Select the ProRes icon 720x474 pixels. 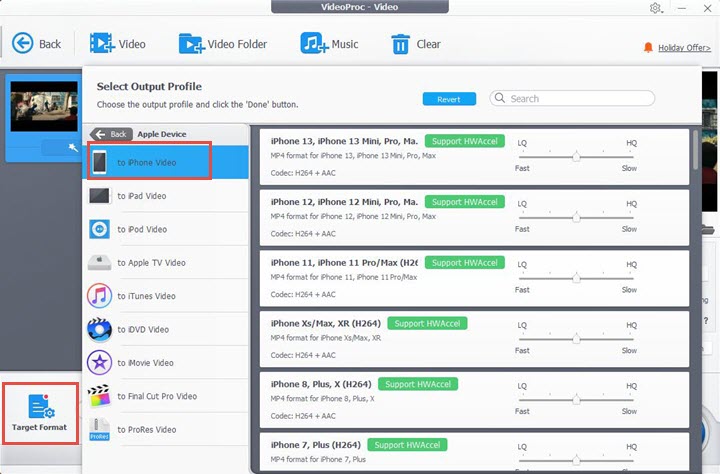(99, 429)
